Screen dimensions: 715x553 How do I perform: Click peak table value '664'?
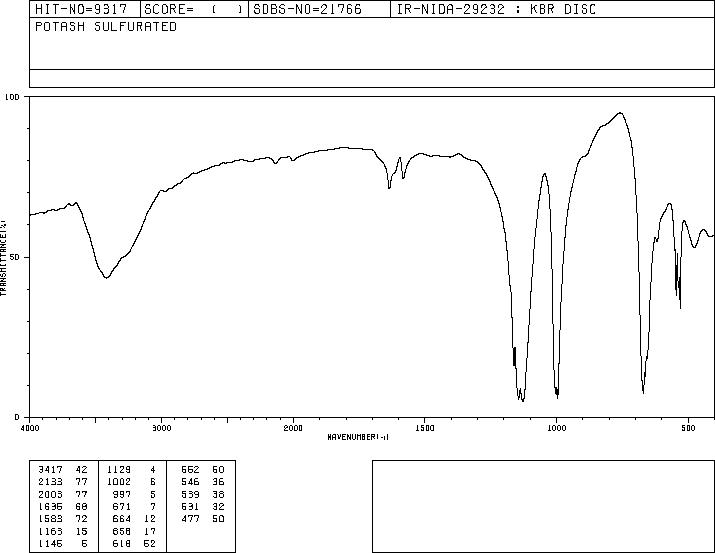(x=122, y=519)
